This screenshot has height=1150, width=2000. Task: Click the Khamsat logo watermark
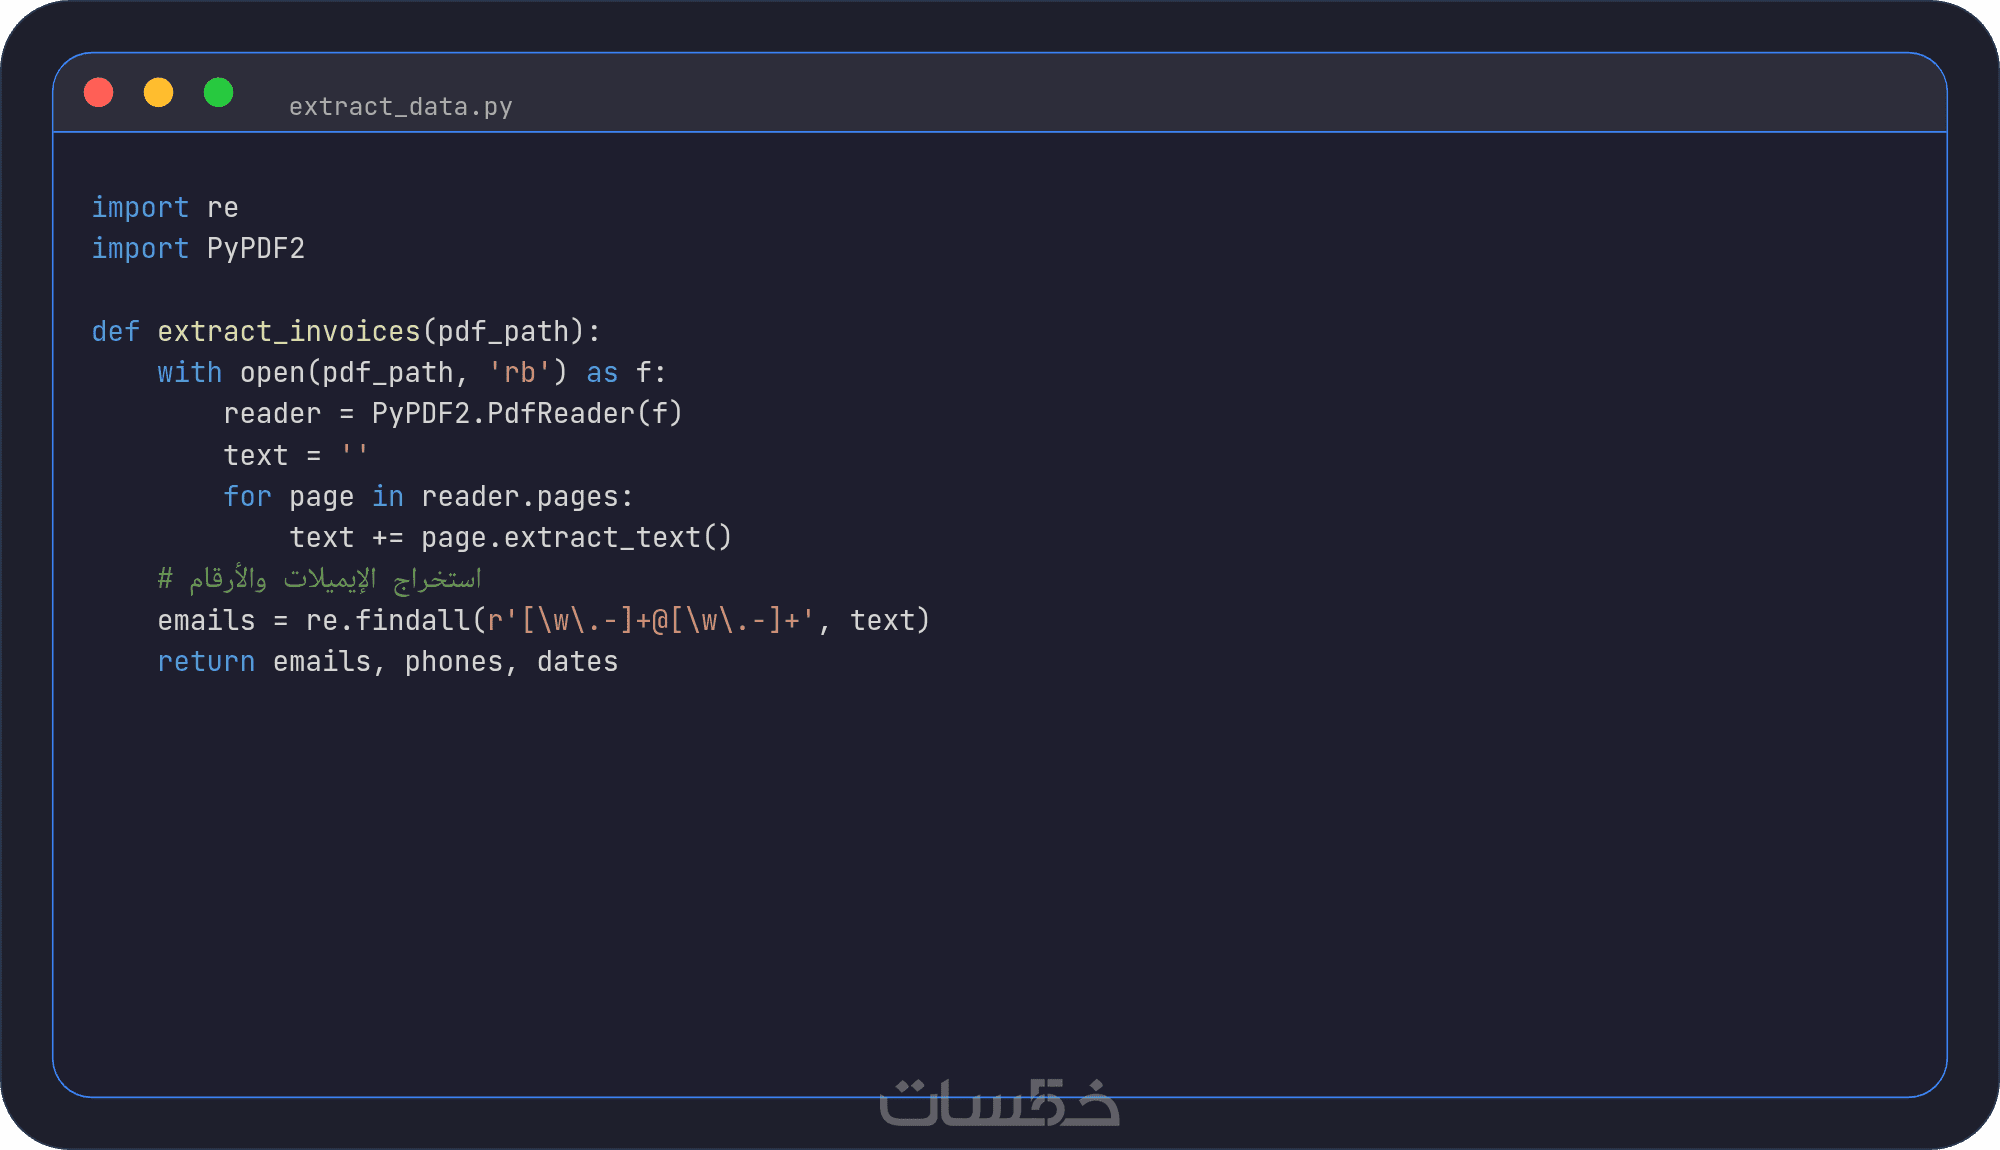(999, 1102)
